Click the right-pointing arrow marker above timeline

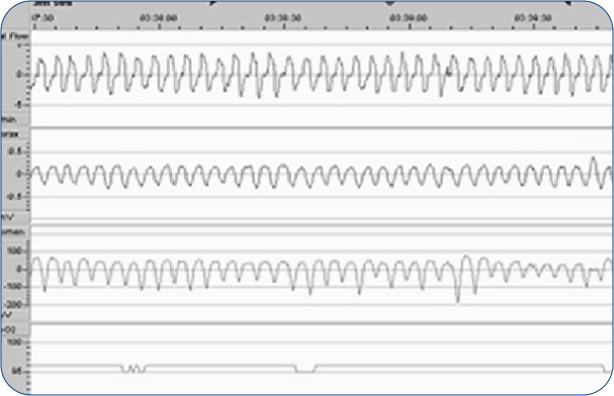[213, 3]
